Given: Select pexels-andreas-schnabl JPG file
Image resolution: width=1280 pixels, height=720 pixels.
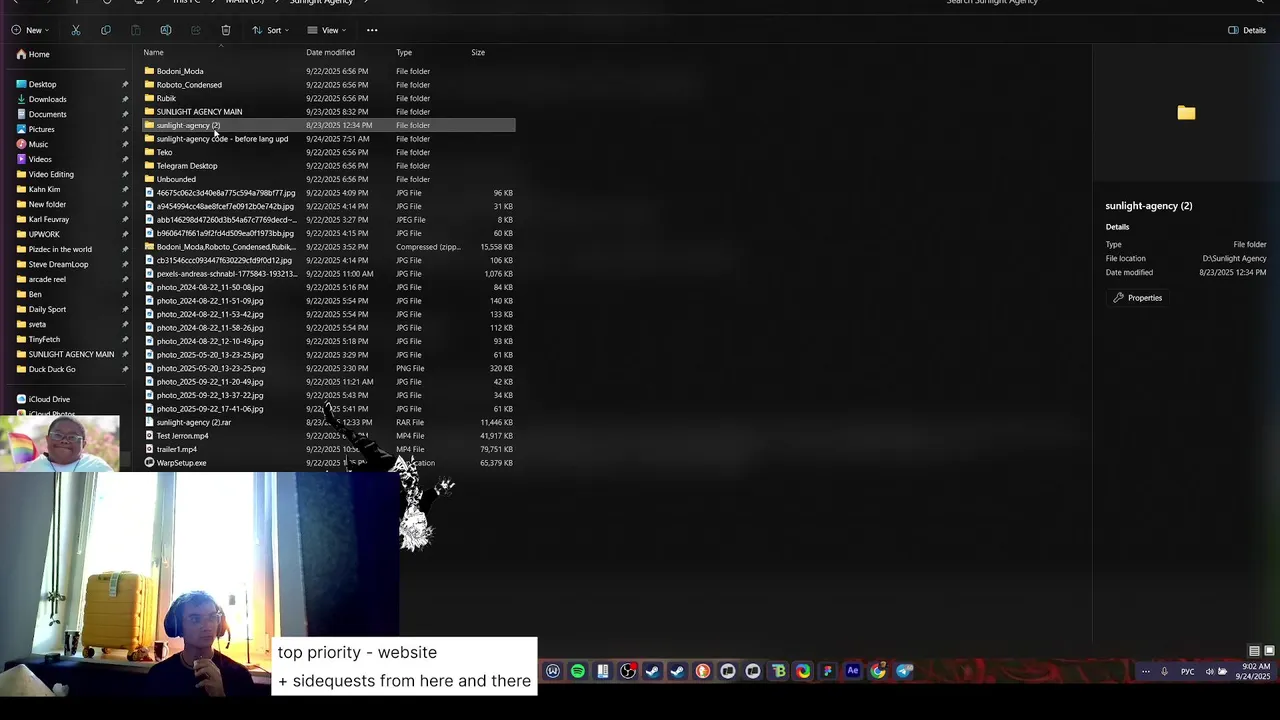Looking at the screenshot, I should (x=226, y=274).
